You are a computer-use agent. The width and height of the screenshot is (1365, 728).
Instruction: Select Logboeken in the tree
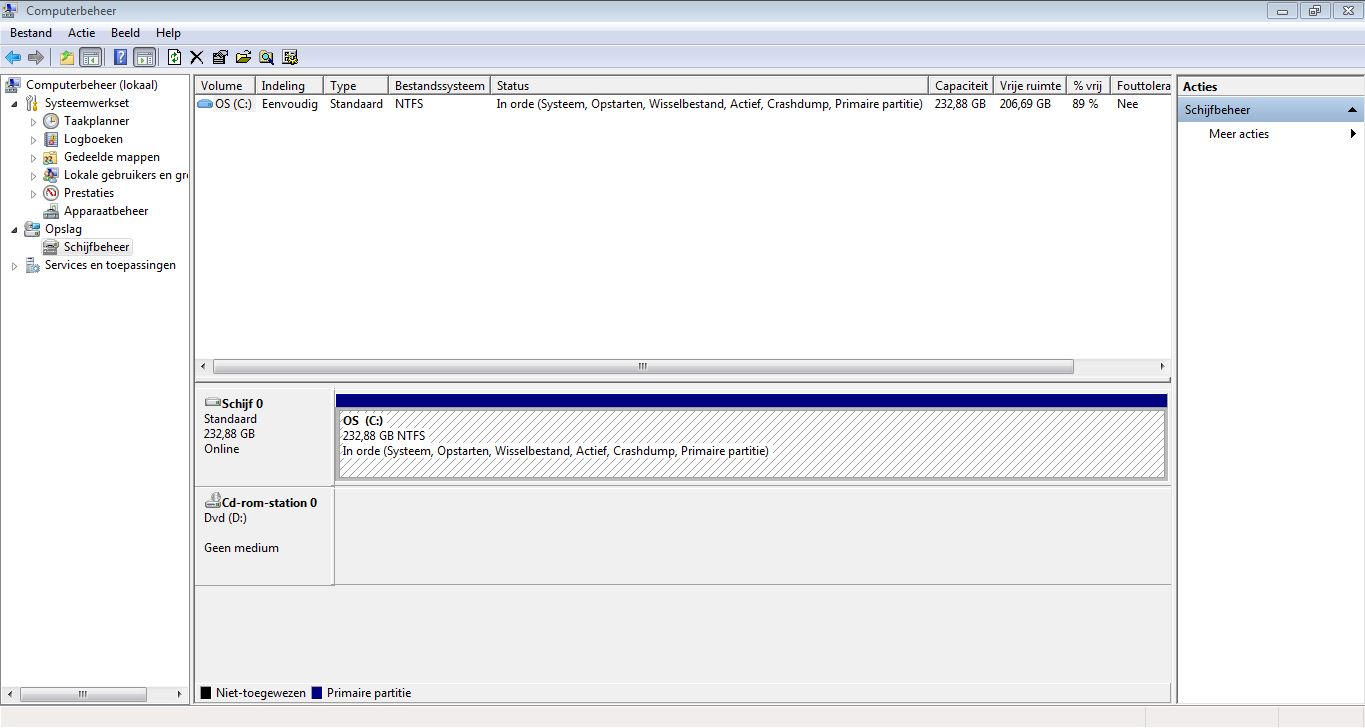point(93,139)
